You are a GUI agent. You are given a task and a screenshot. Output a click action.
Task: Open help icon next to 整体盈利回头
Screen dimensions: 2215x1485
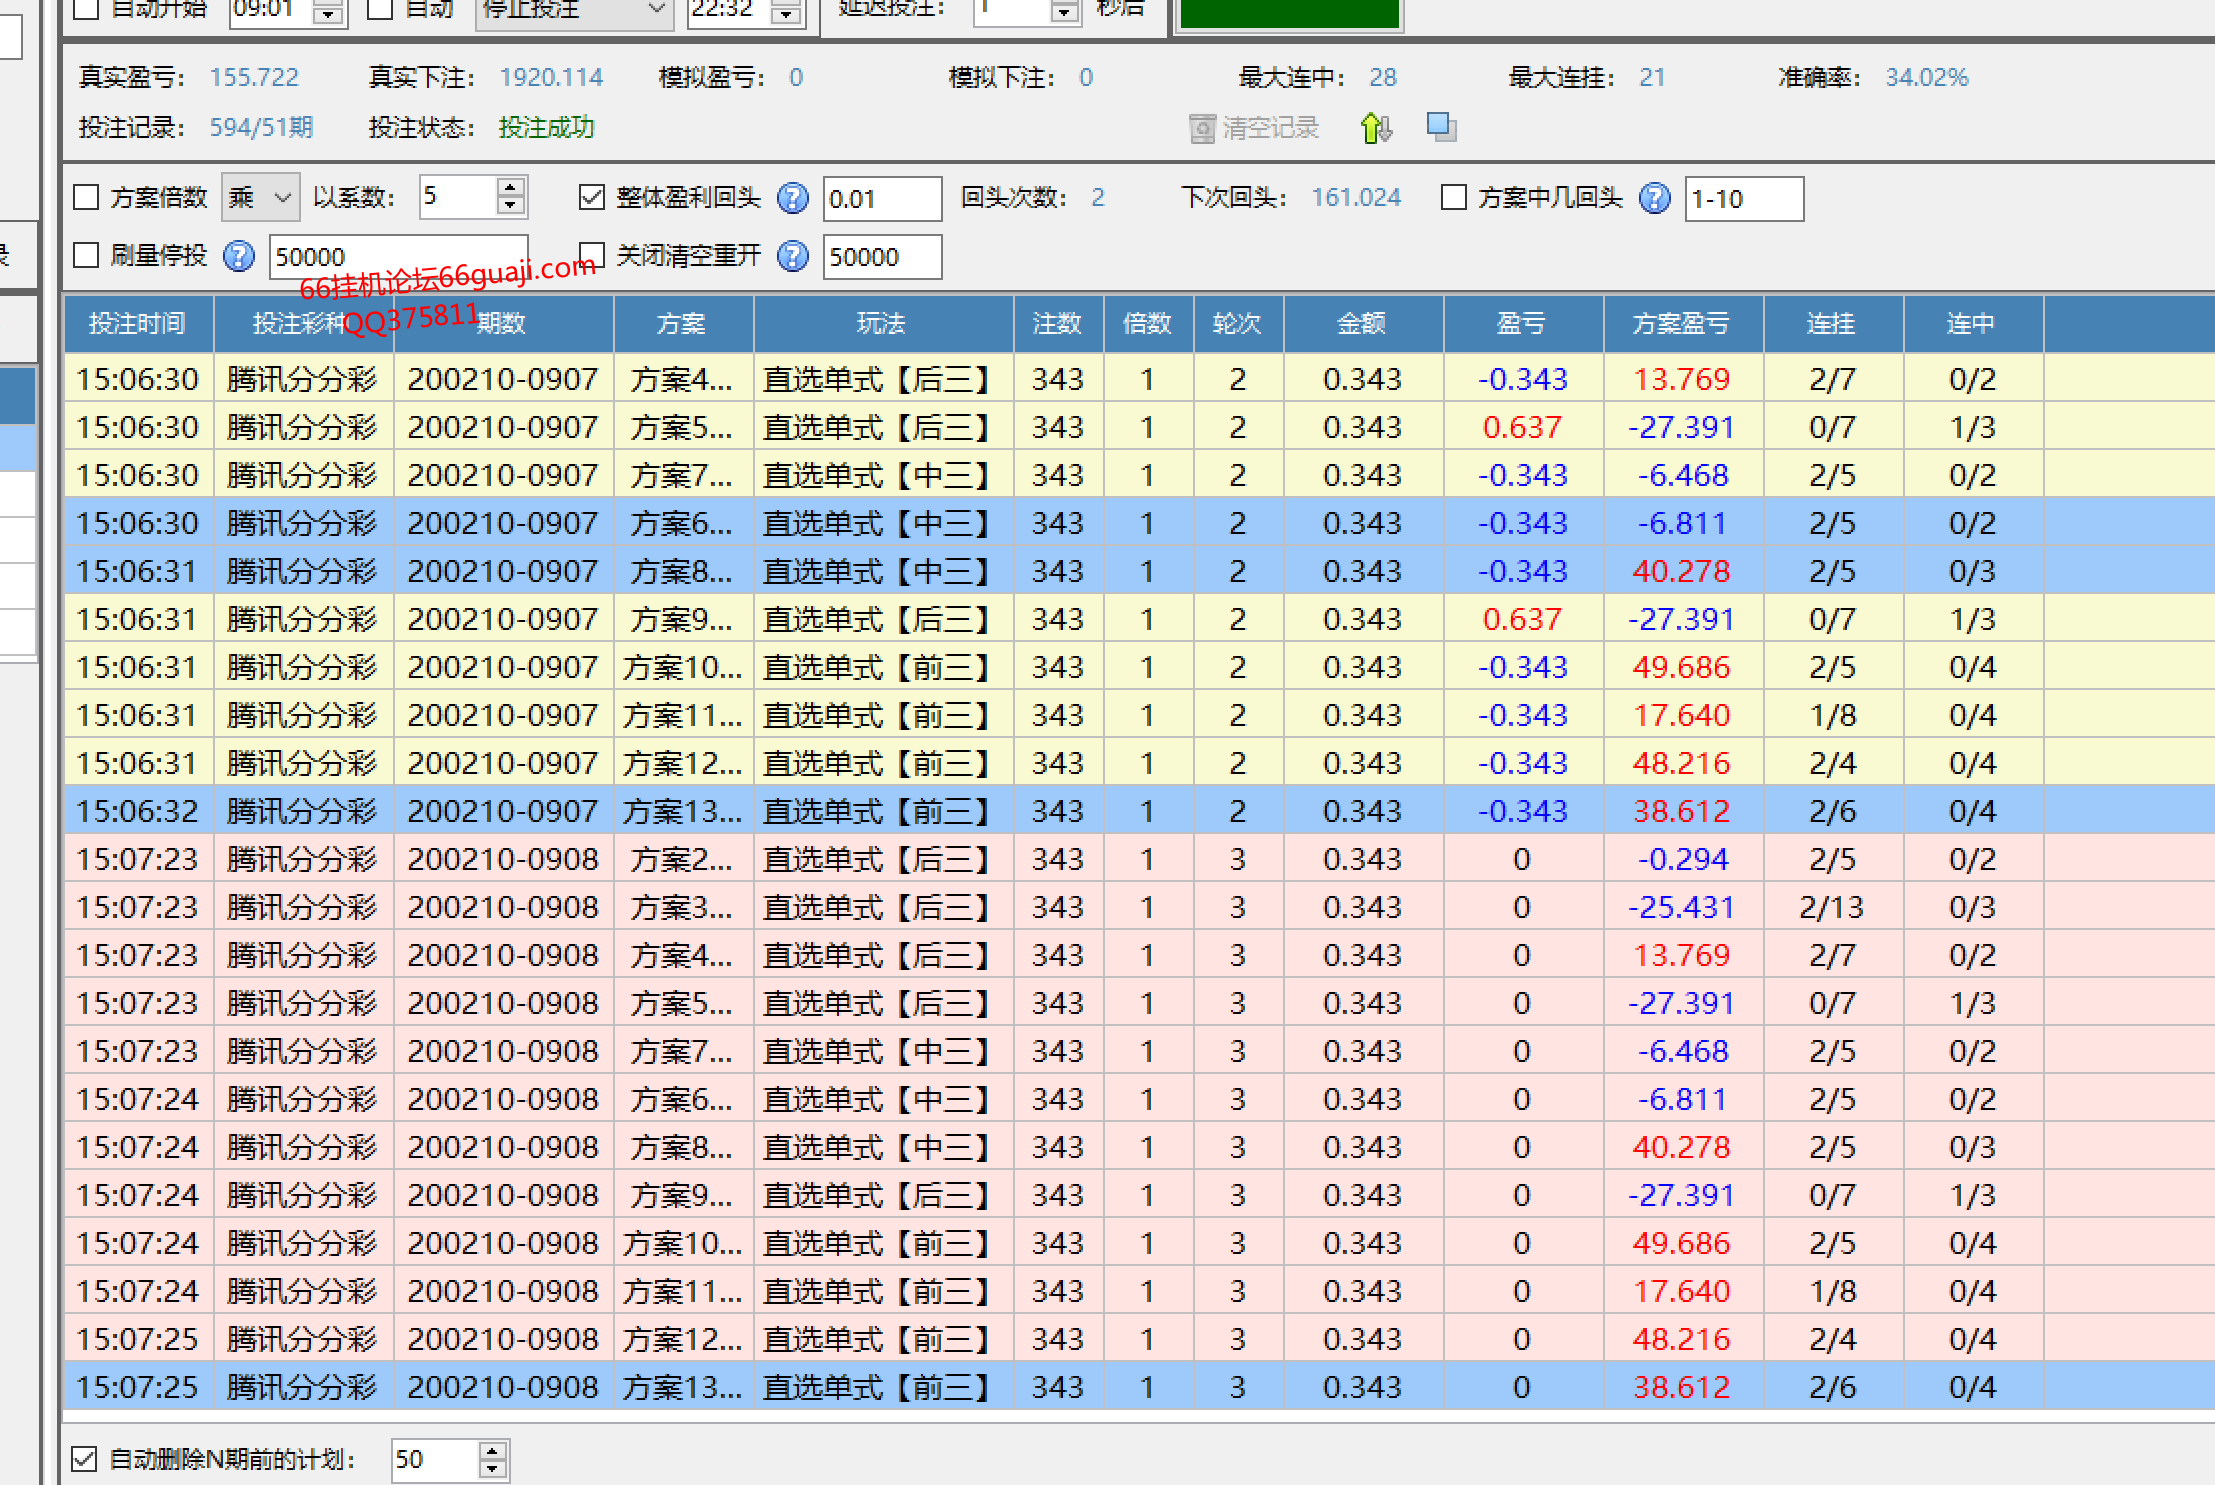pyautogui.click(x=793, y=198)
